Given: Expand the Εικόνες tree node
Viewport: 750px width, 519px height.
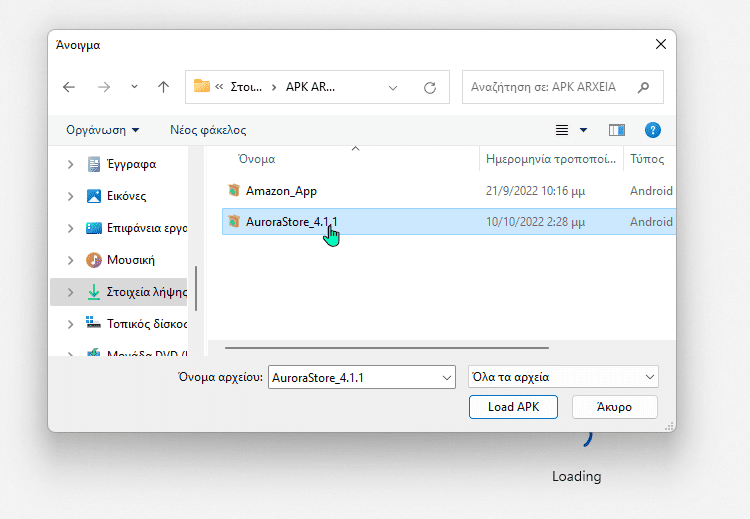Looking at the screenshot, I should tap(71, 196).
